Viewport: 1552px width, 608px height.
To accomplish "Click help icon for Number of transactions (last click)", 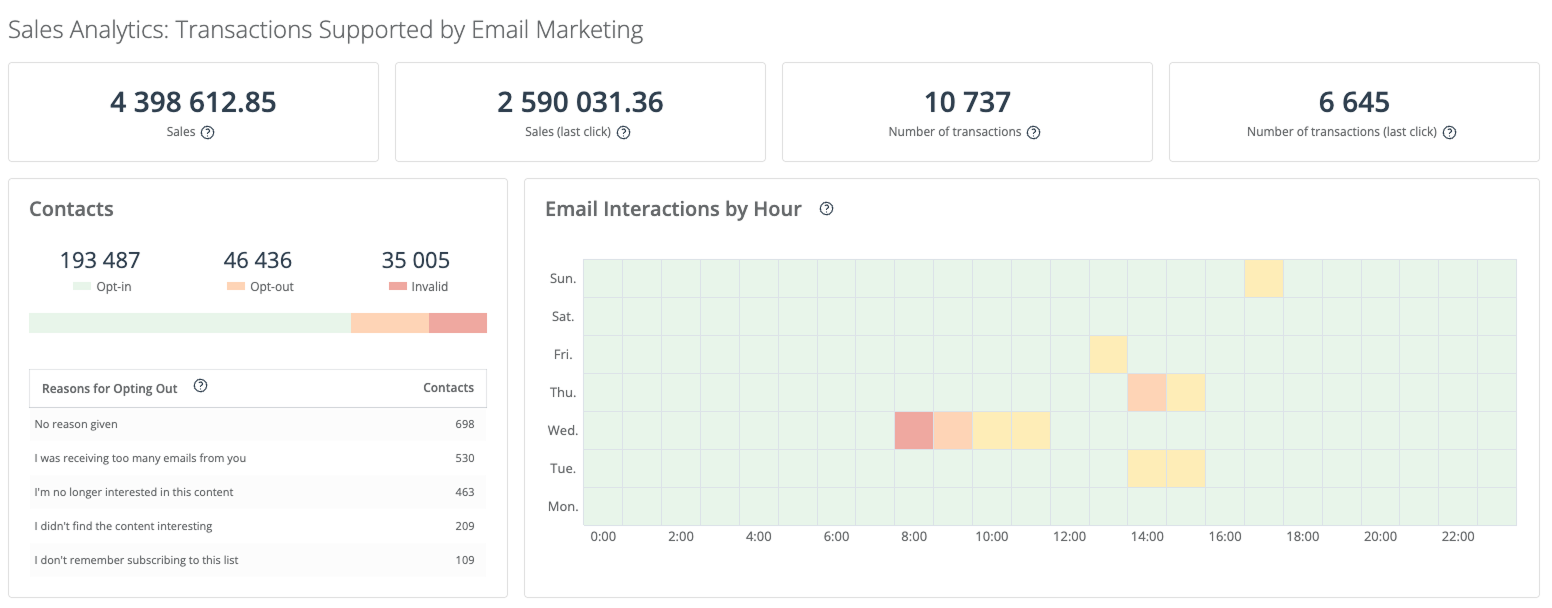I will 1449,132.
